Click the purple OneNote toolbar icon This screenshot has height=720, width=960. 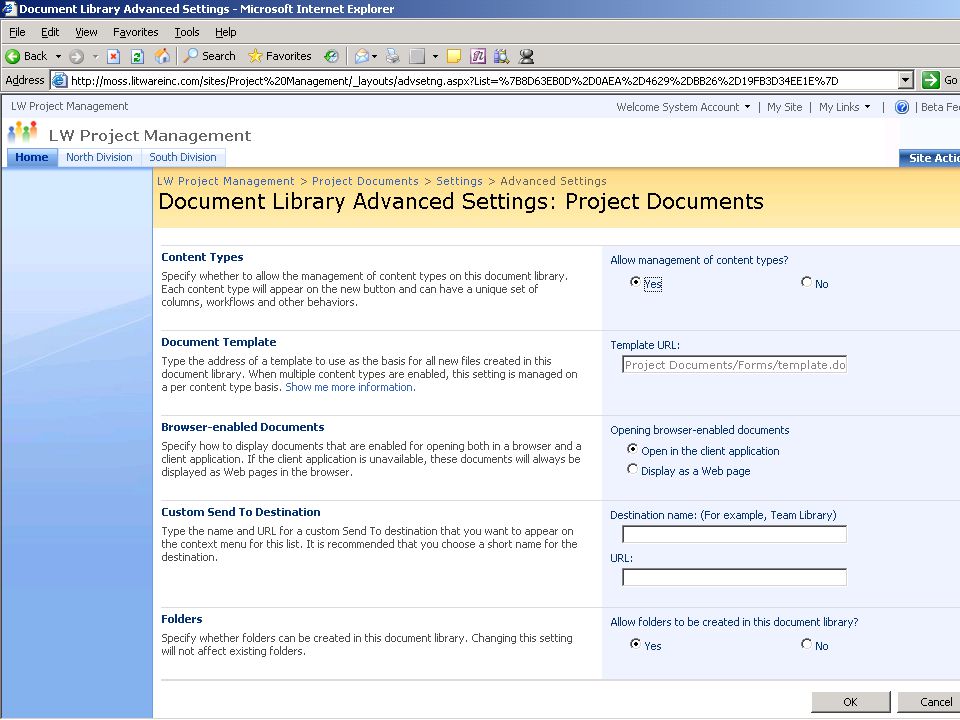(x=478, y=56)
